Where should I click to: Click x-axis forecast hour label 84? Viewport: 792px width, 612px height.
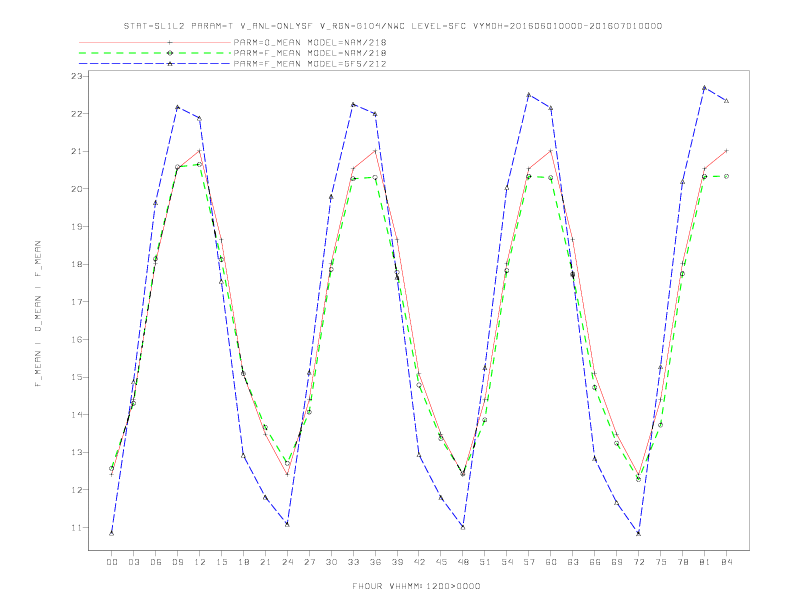pos(726,562)
